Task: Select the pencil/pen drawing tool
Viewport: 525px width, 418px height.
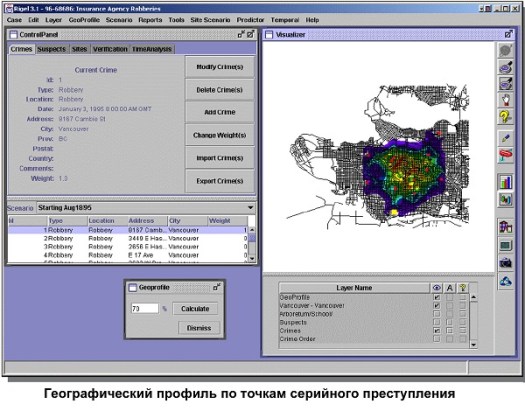Action: point(506,138)
